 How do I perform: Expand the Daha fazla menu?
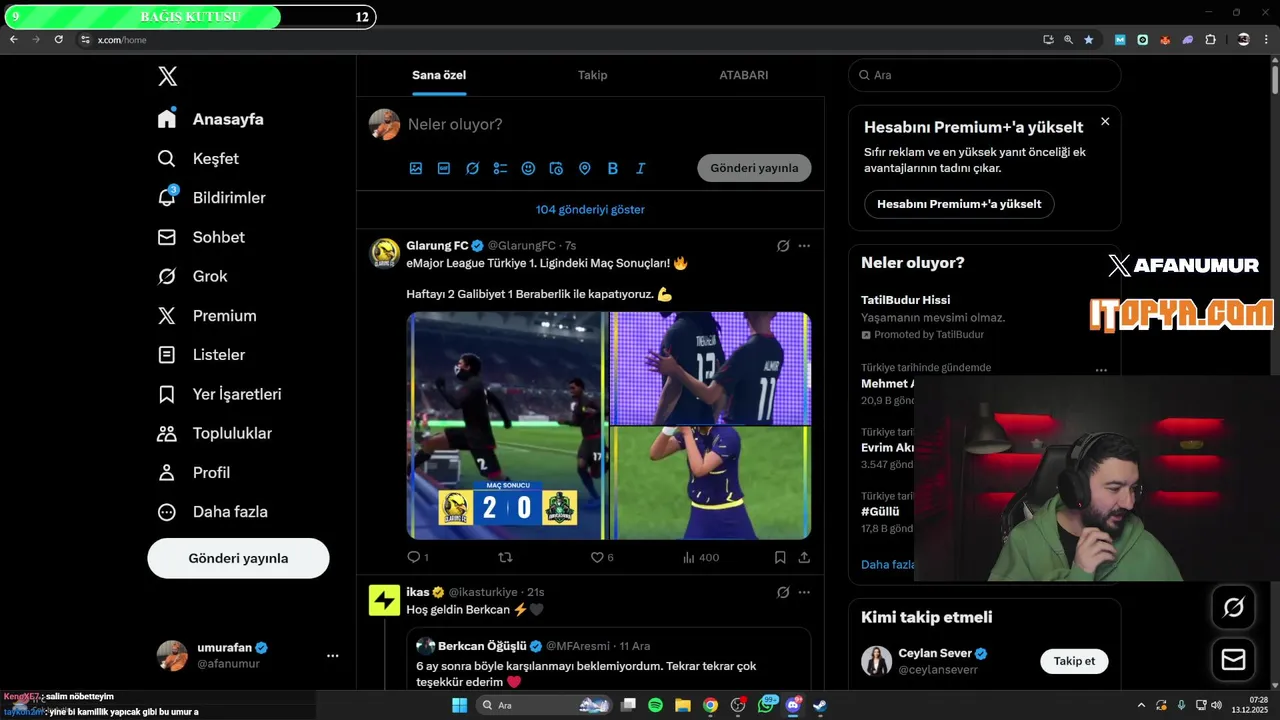tap(213, 512)
